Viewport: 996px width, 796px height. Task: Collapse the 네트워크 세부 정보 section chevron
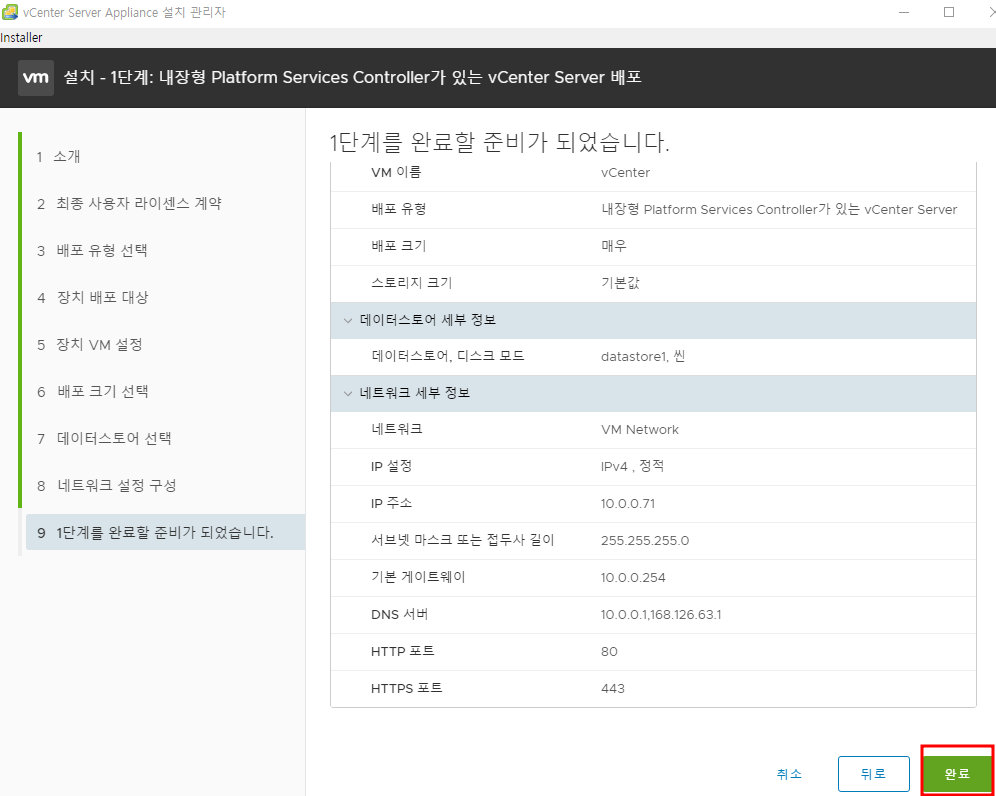(347, 393)
